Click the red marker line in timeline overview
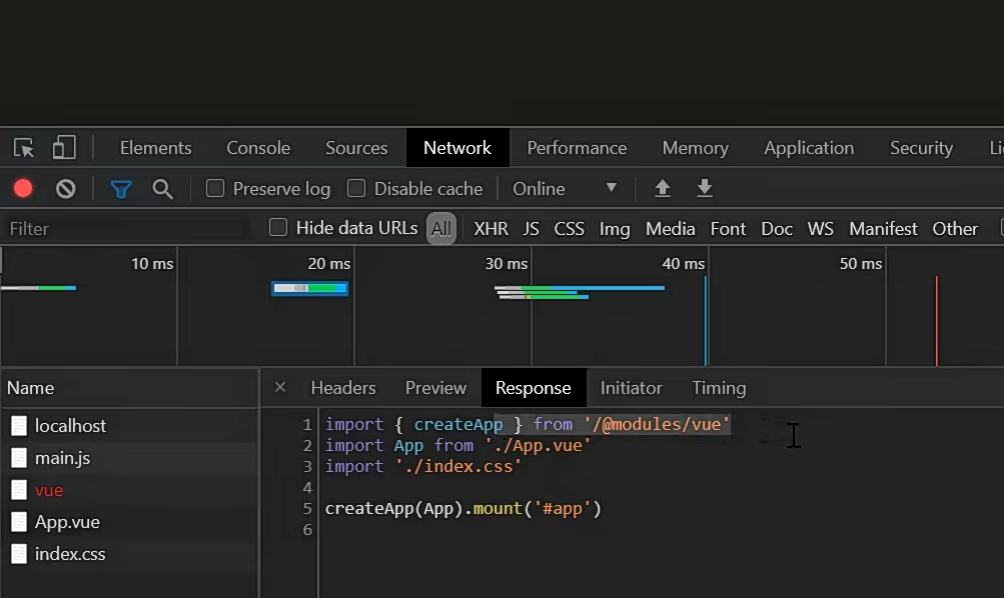Viewport: 1004px width, 598px height. point(936,320)
